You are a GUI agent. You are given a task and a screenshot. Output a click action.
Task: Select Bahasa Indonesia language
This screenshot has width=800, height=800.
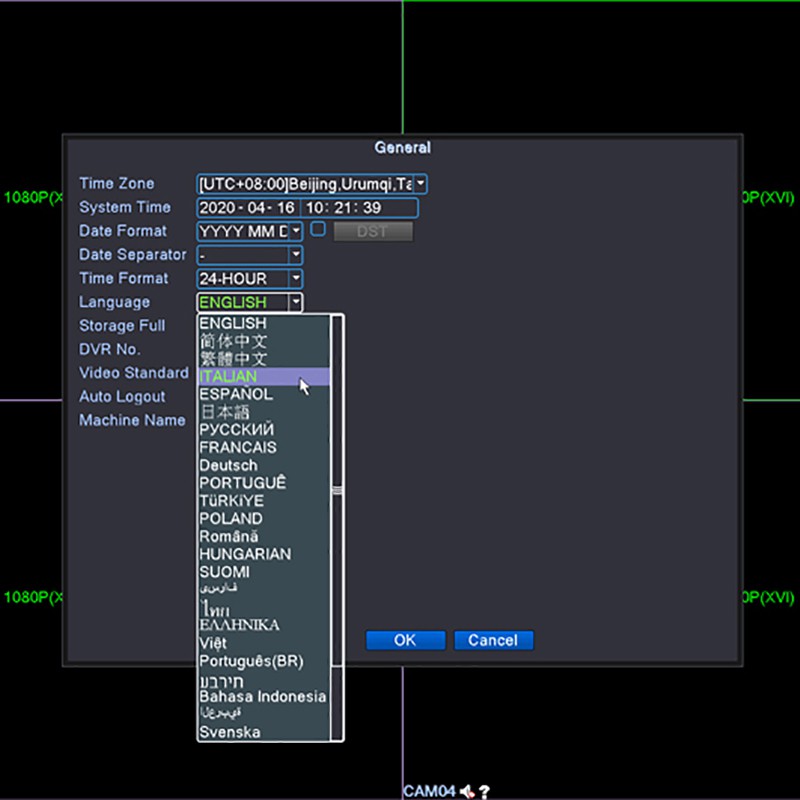coord(263,697)
